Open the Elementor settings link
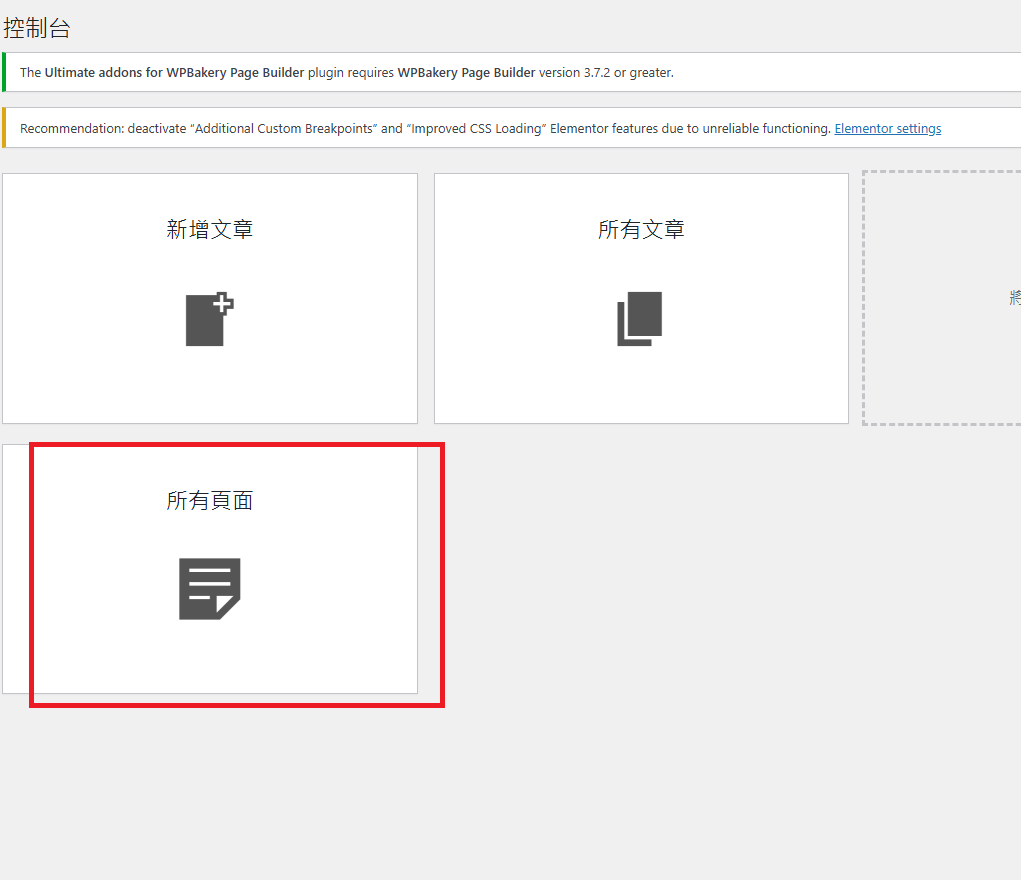1021x880 pixels. 887,128
